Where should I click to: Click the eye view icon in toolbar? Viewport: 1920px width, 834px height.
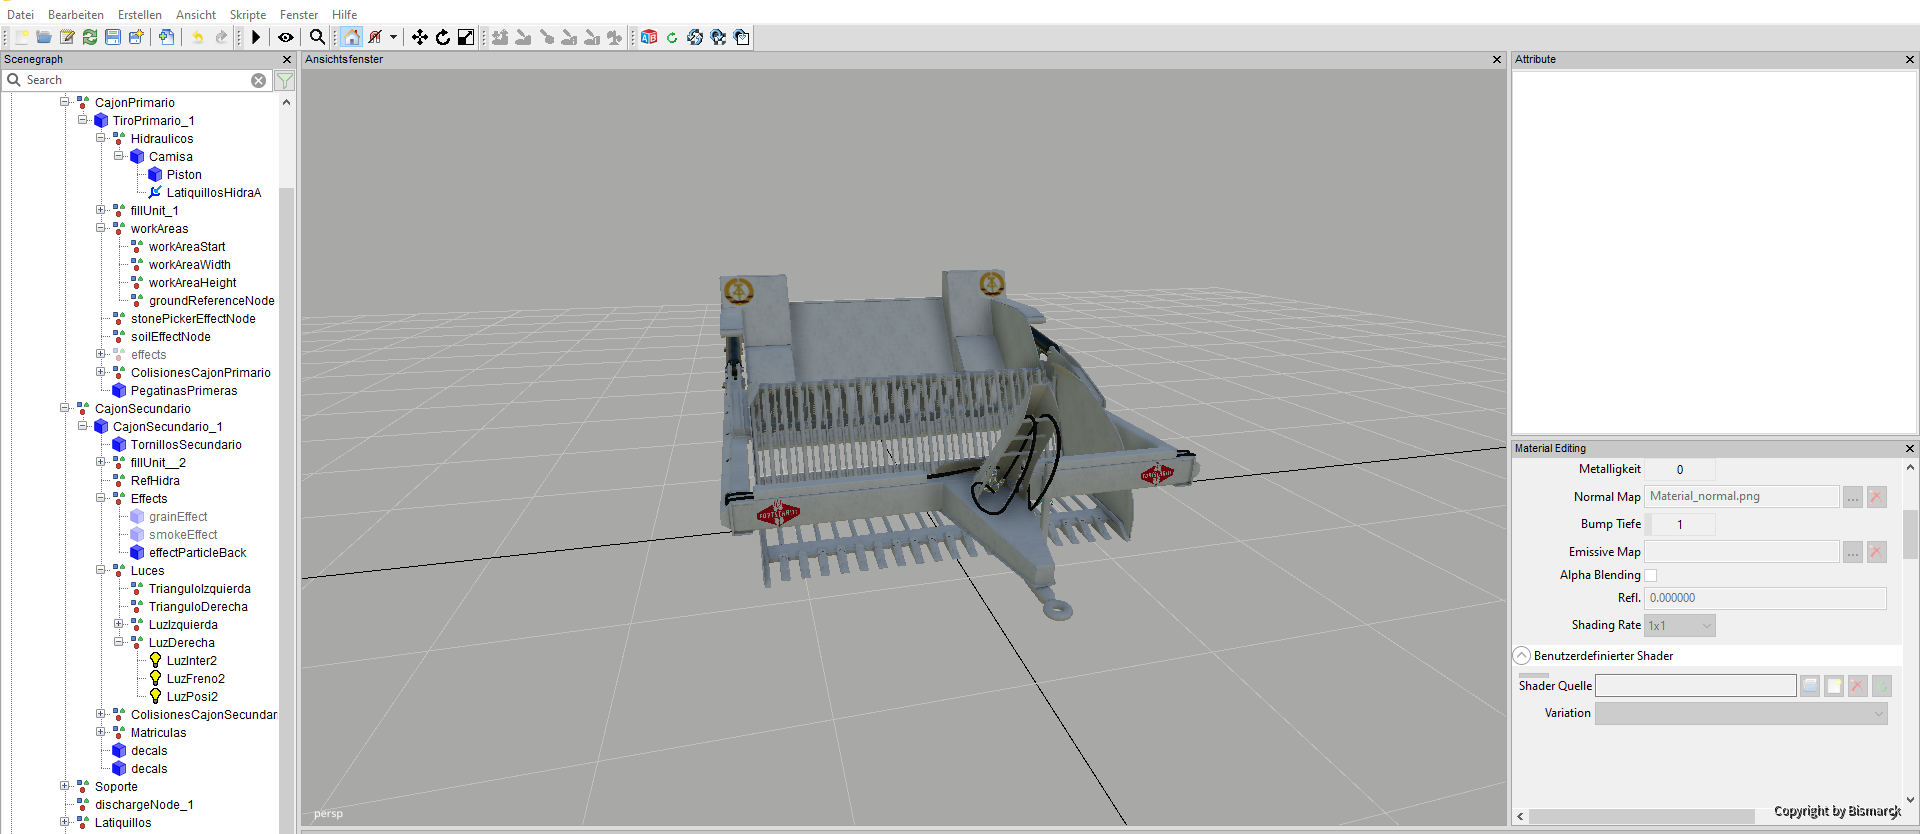286,37
